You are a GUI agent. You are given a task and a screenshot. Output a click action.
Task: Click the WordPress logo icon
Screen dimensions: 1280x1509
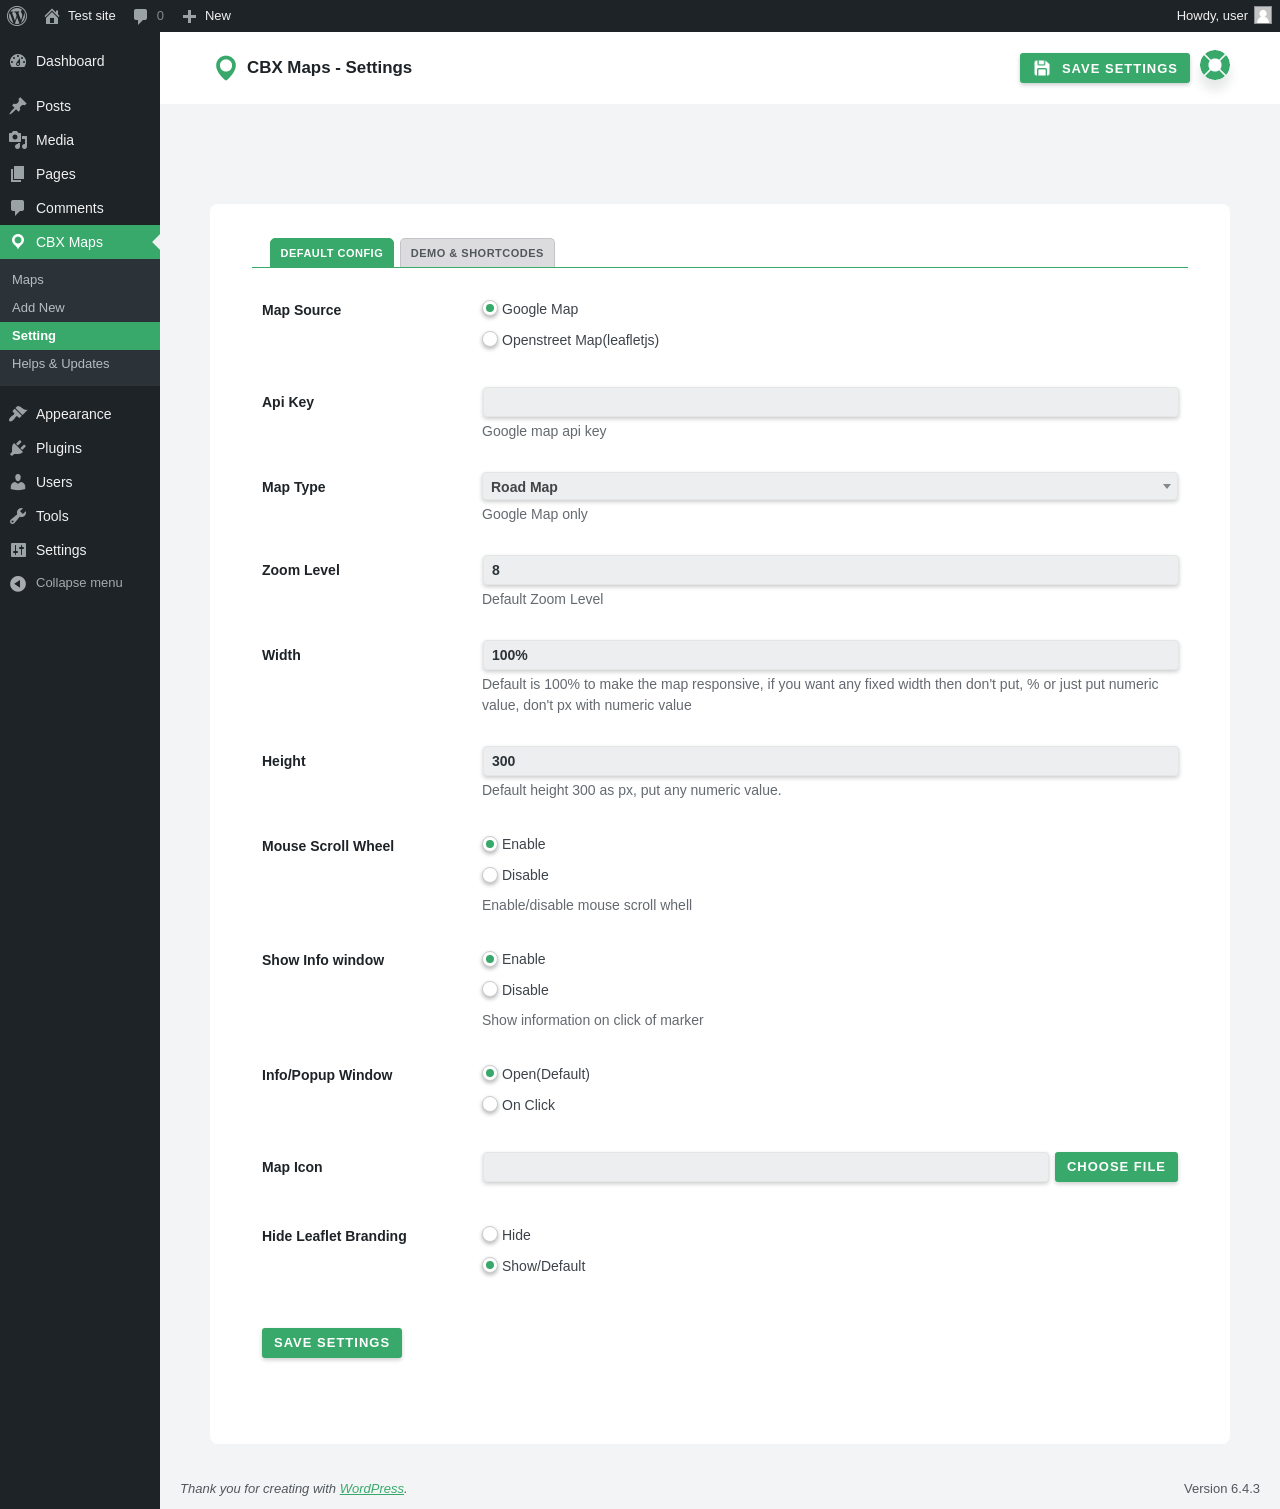pos(17,16)
